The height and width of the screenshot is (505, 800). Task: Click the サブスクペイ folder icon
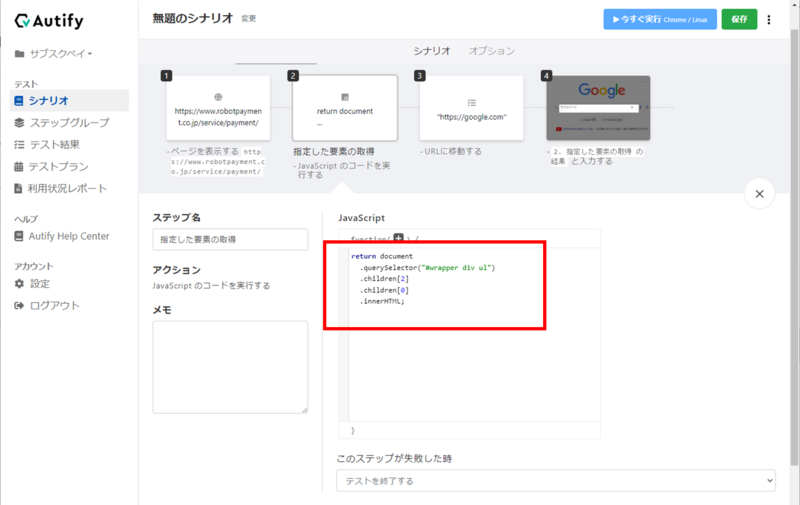tap(19, 54)
